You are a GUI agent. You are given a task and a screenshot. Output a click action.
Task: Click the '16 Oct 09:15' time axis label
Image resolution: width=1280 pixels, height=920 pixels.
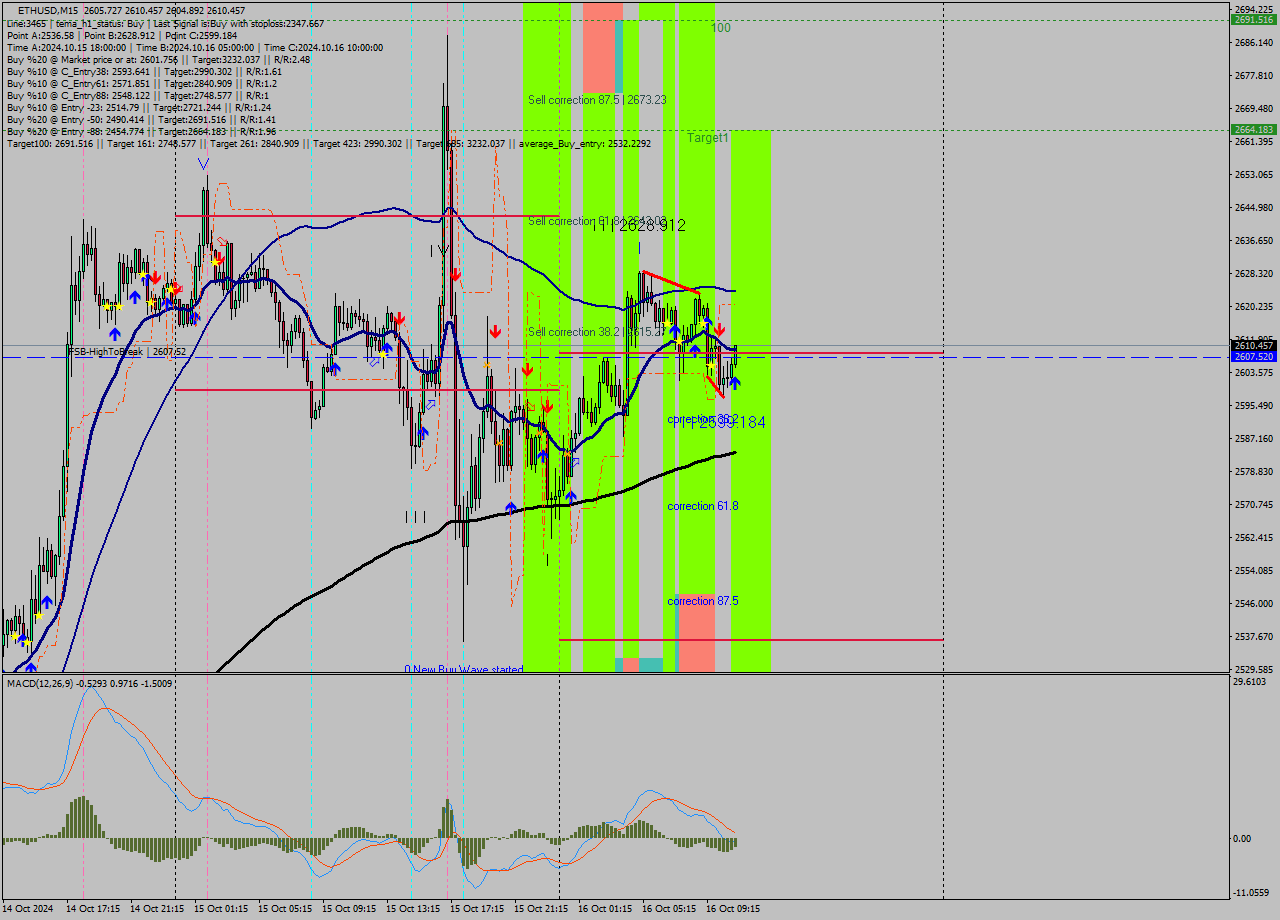coord(732,909)
